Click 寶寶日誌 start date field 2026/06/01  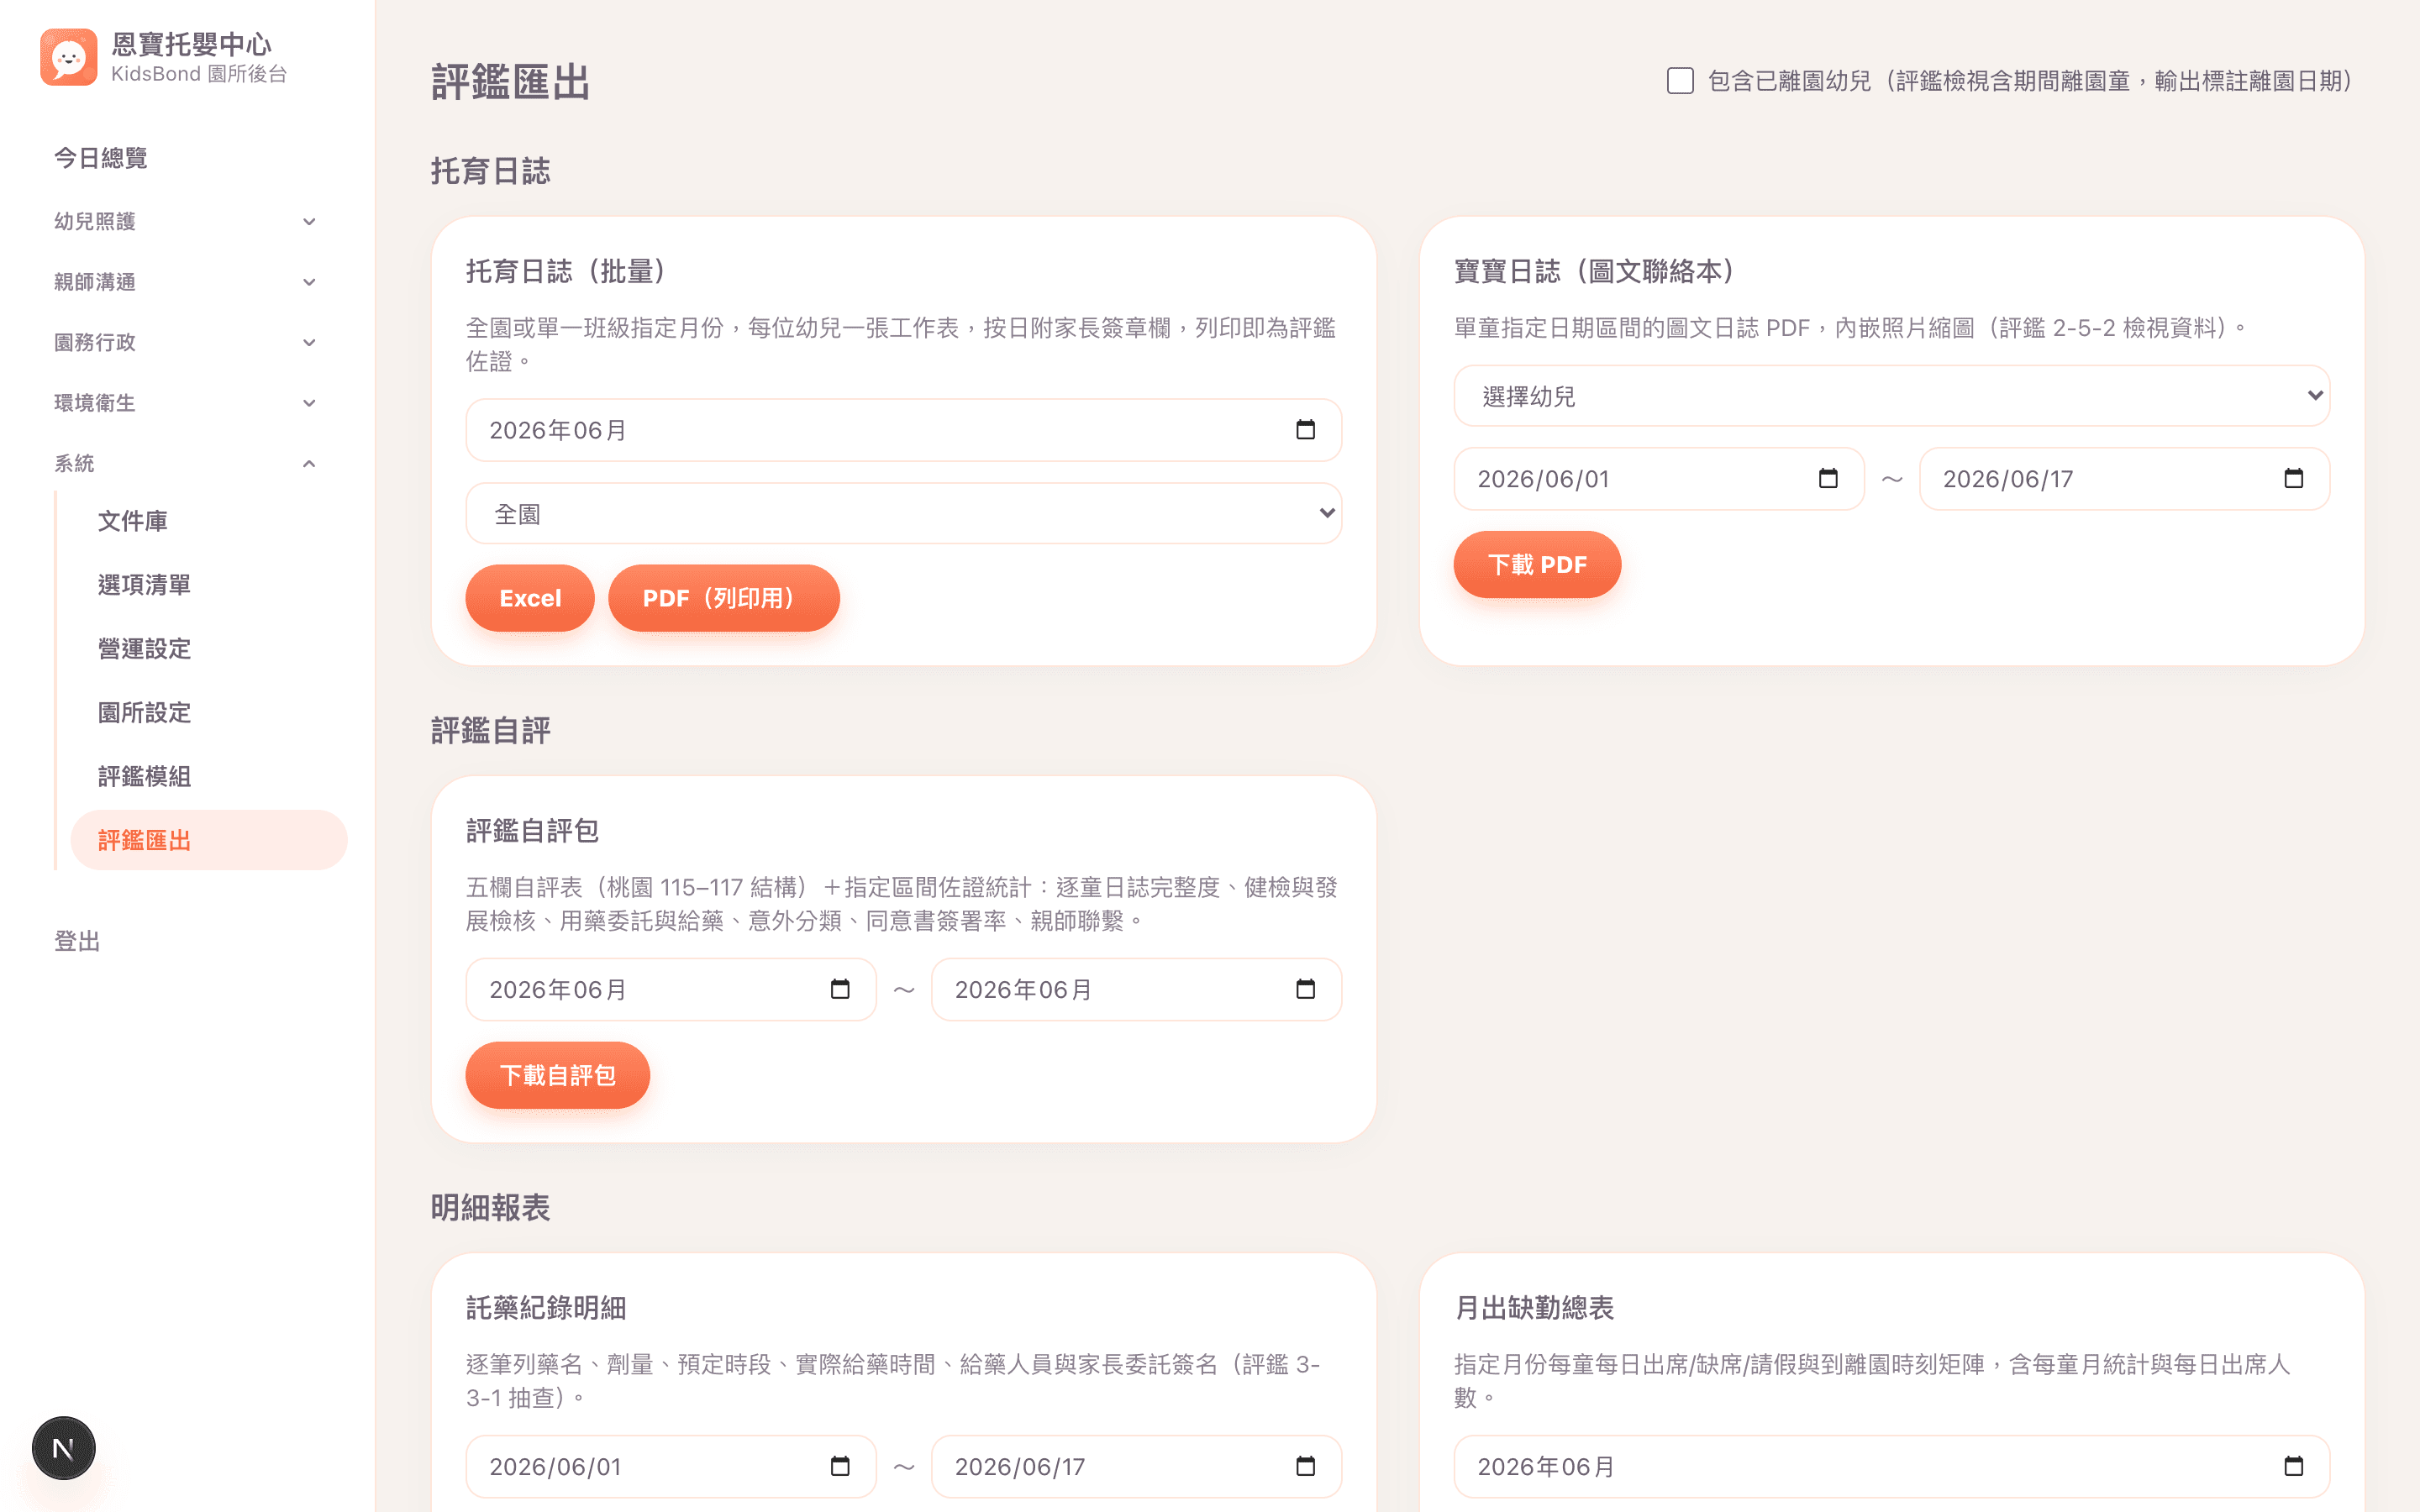click(1659, 479)
